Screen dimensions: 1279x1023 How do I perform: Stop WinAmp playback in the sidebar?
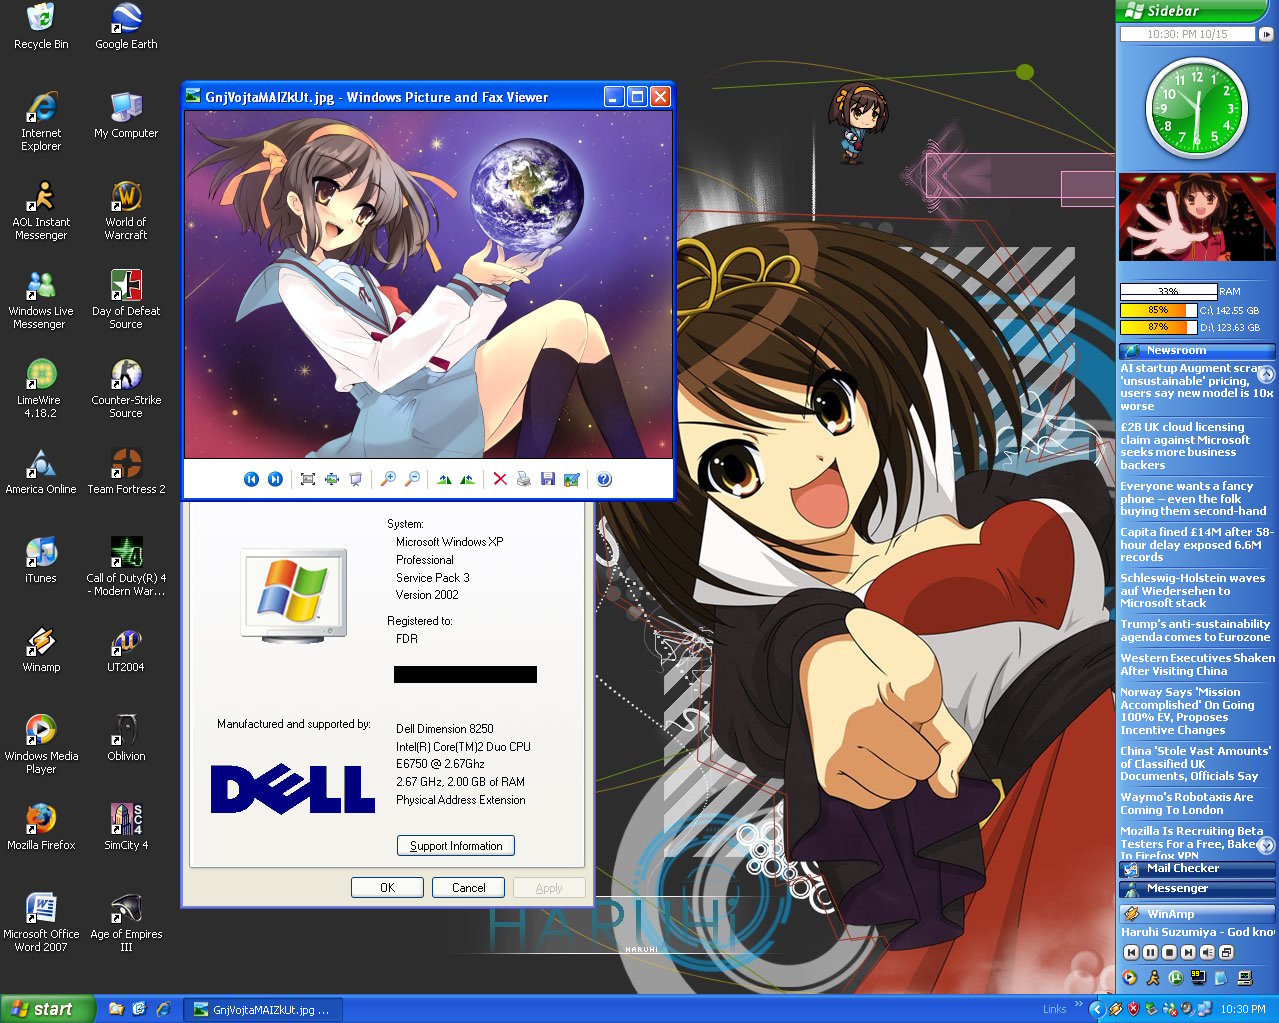click(x=1169, y=953)
